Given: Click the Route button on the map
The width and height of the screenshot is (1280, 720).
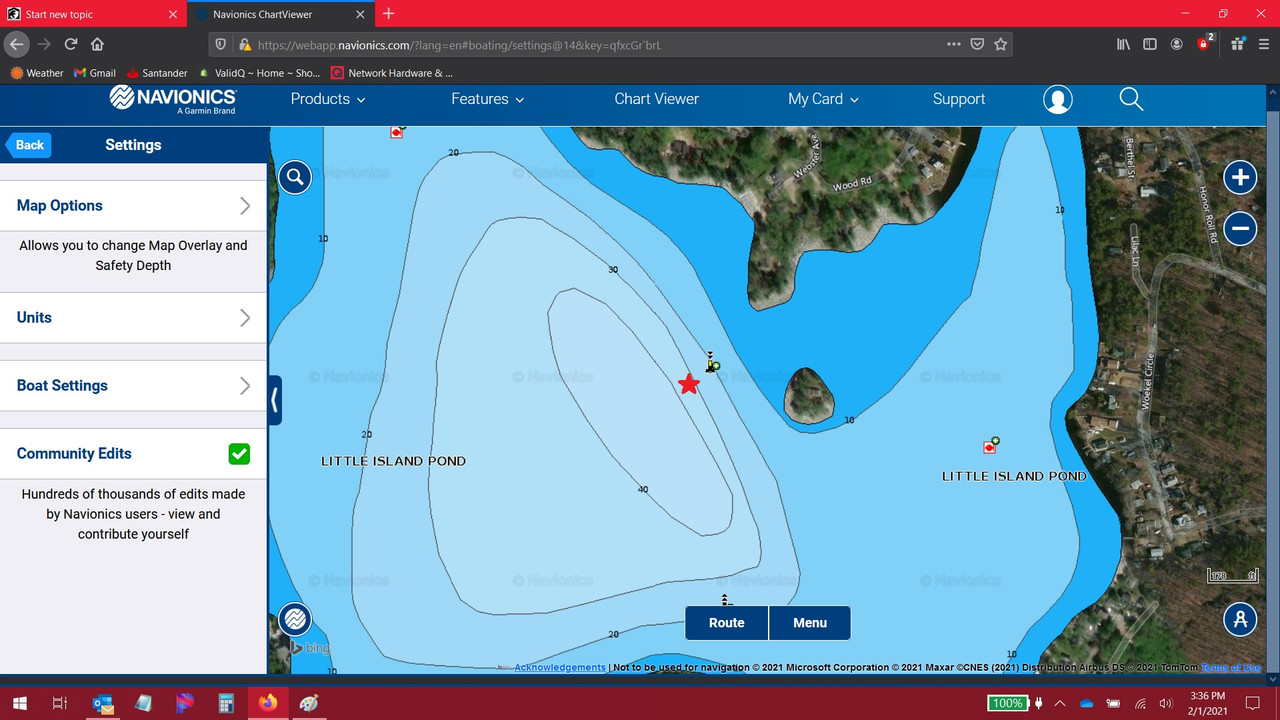Looking at the screenshot, I should [726, 623].
